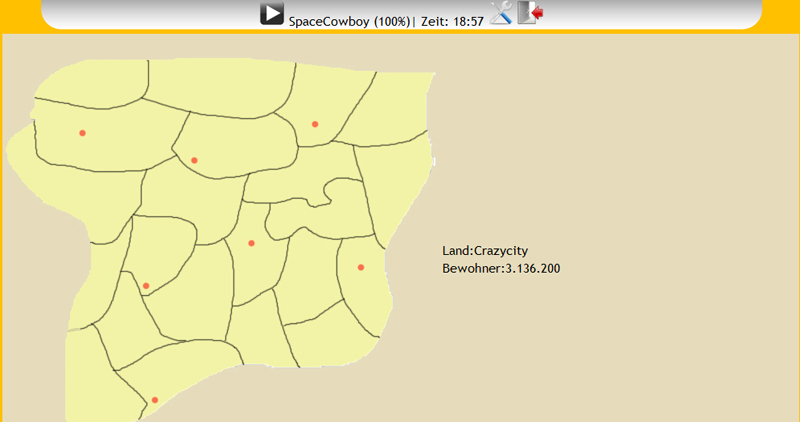This screenshot has width=800, height=422.
Task: Select the red city dot in map center
Action: [251, 243]
